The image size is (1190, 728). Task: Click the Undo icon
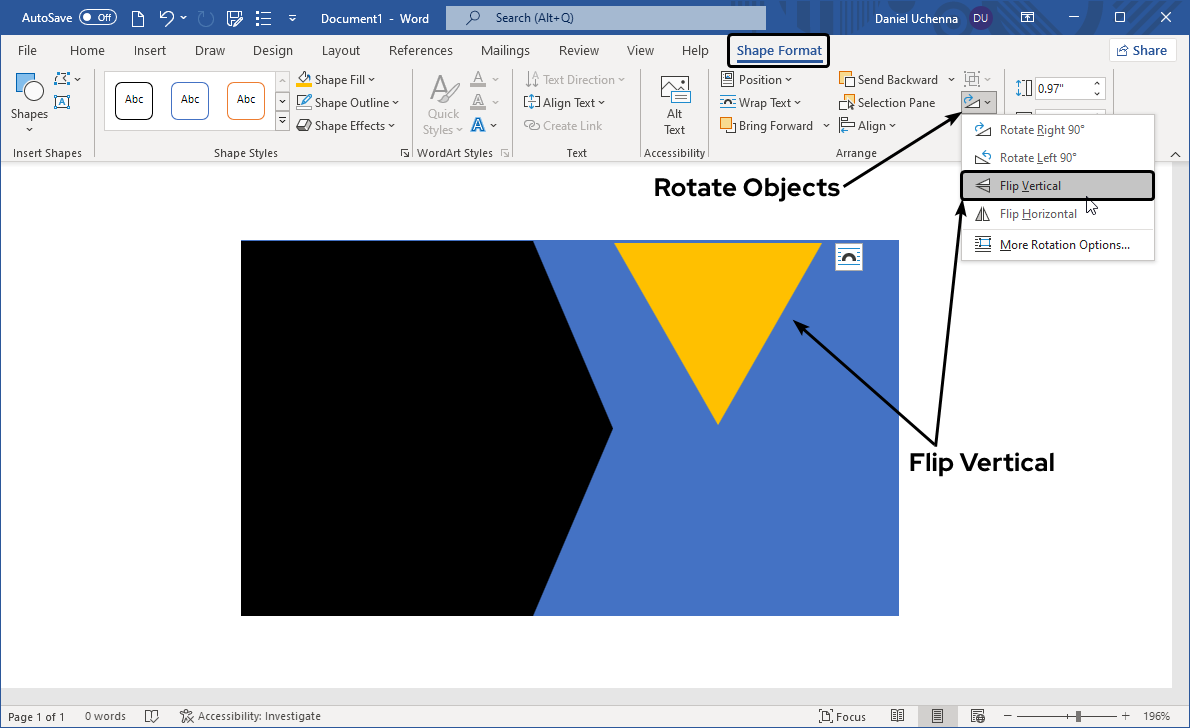point(167,18)
